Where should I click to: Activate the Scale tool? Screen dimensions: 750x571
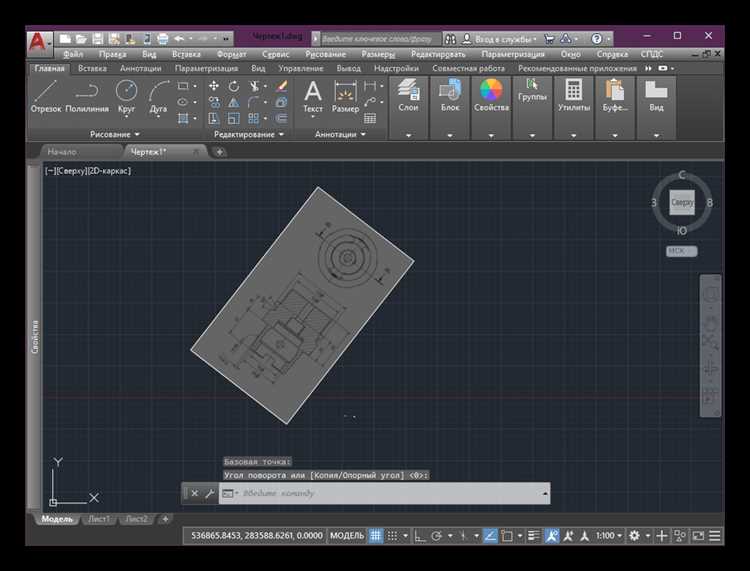233,118
